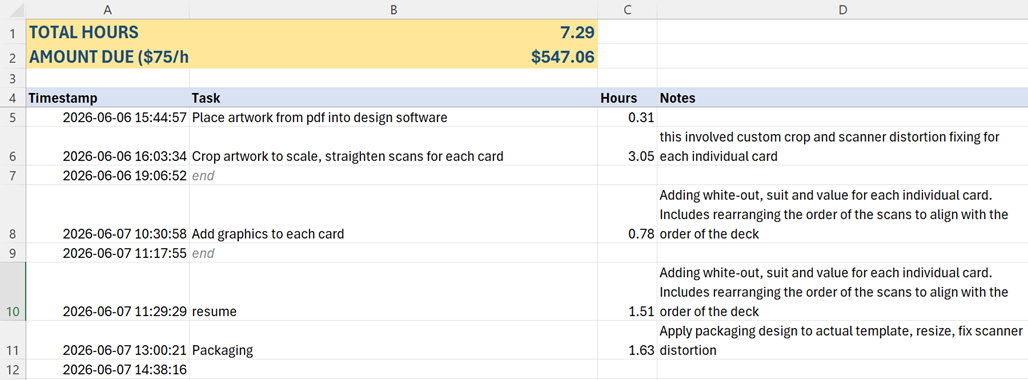Click the Notes header cell

[x=842, y=98]
